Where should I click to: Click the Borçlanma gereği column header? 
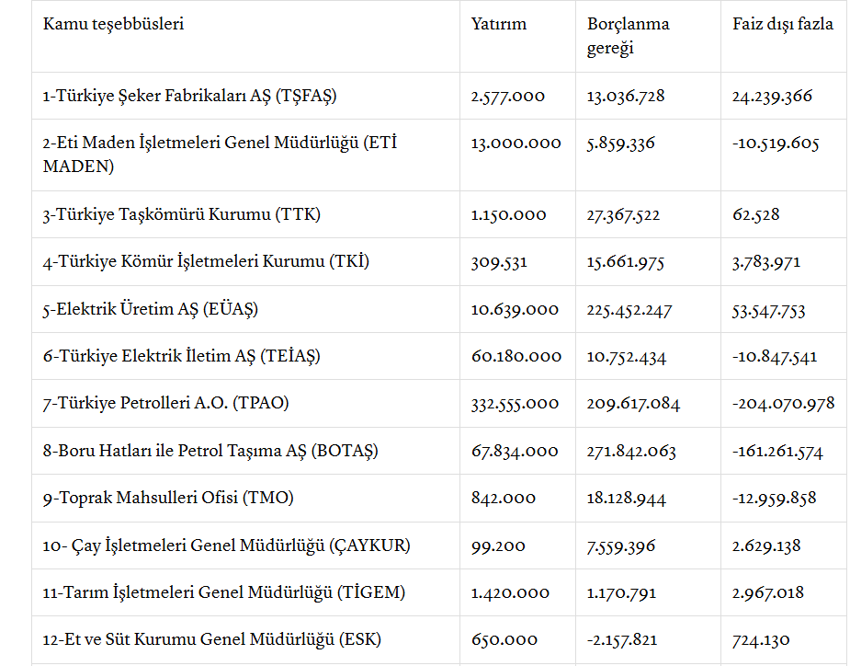tap(628, 36)
